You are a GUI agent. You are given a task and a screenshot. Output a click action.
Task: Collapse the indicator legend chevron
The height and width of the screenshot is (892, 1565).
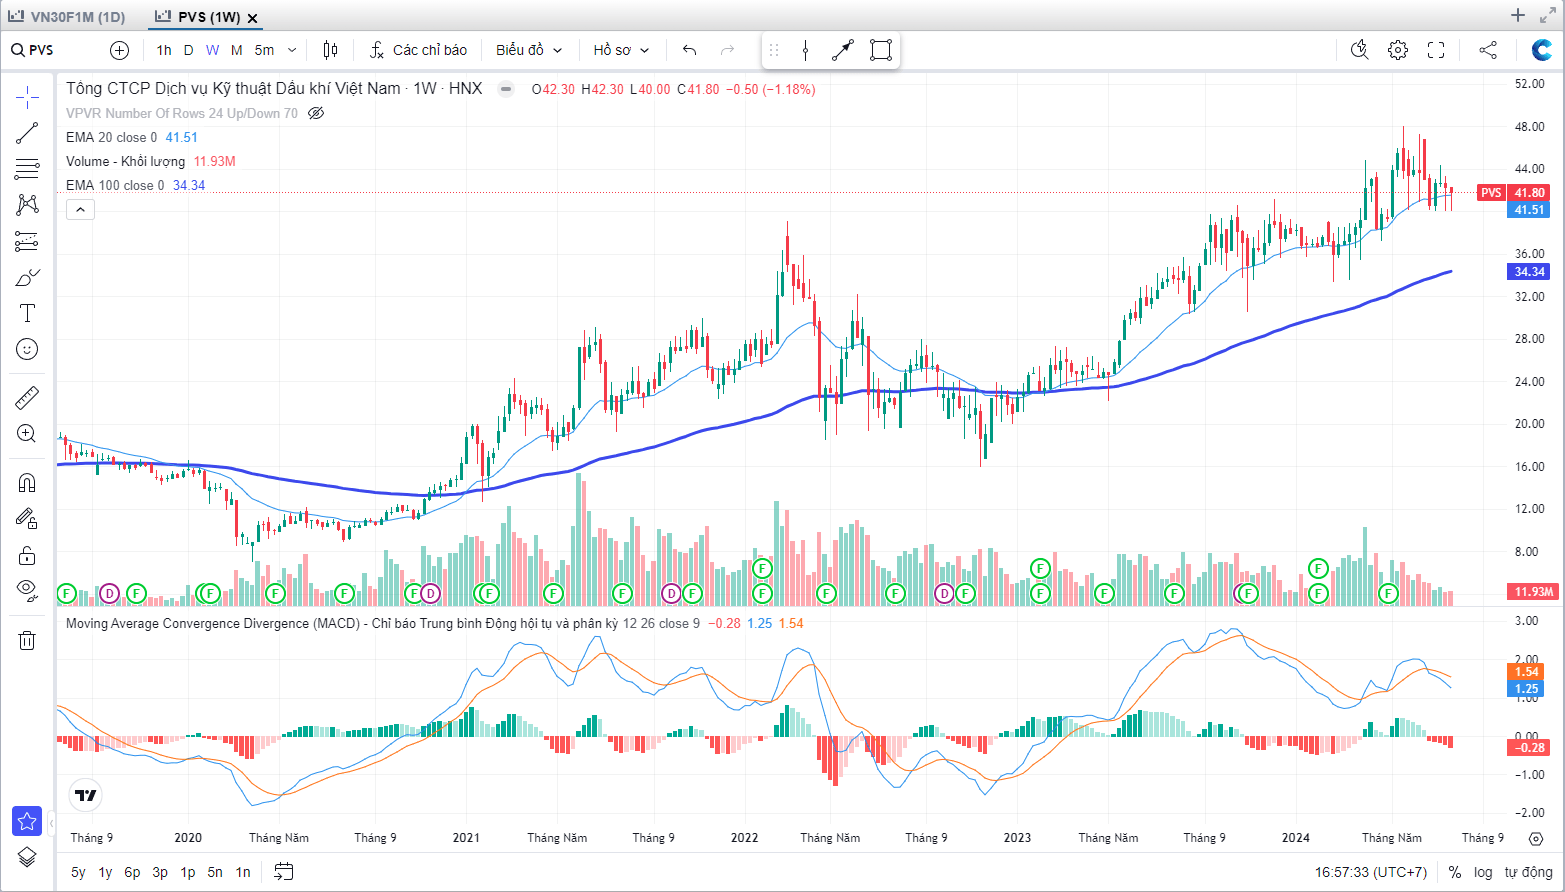tap(80, 209)
